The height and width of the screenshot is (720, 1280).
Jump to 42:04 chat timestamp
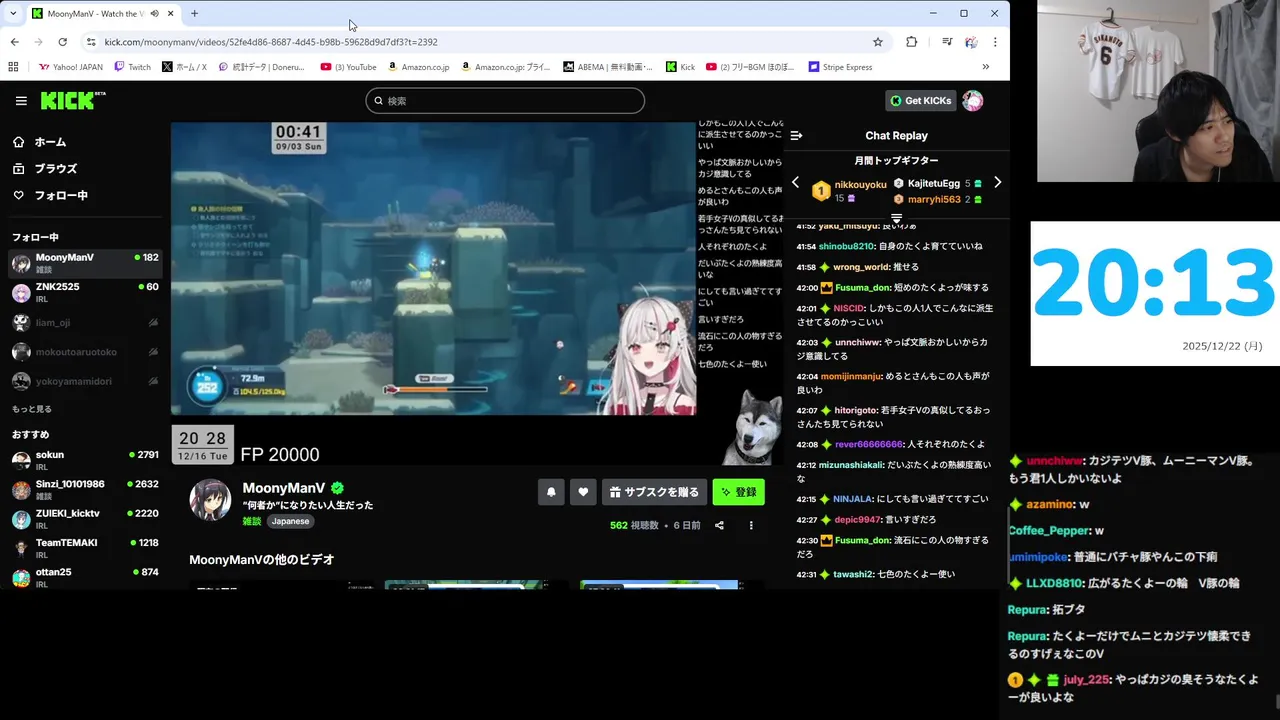click(807, 376)
